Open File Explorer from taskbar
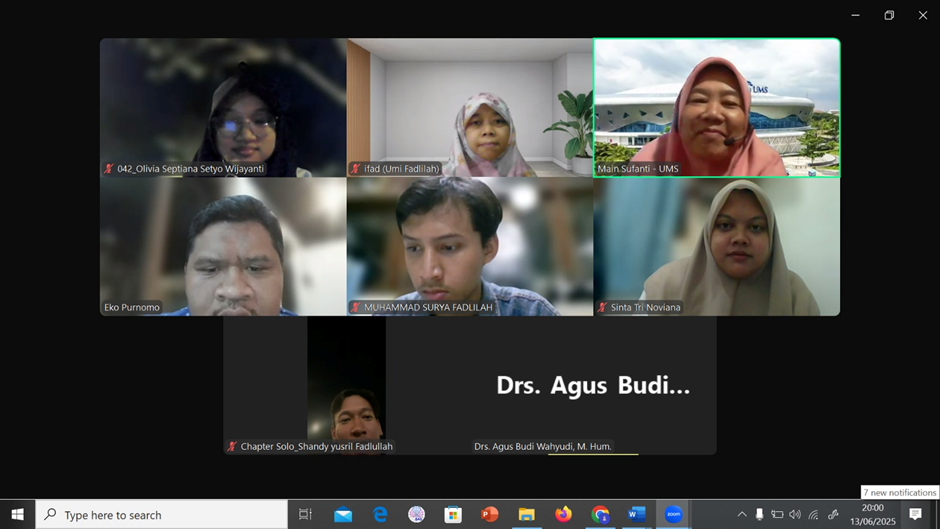The width and height of the screenshot is (940, 529). 526,514
